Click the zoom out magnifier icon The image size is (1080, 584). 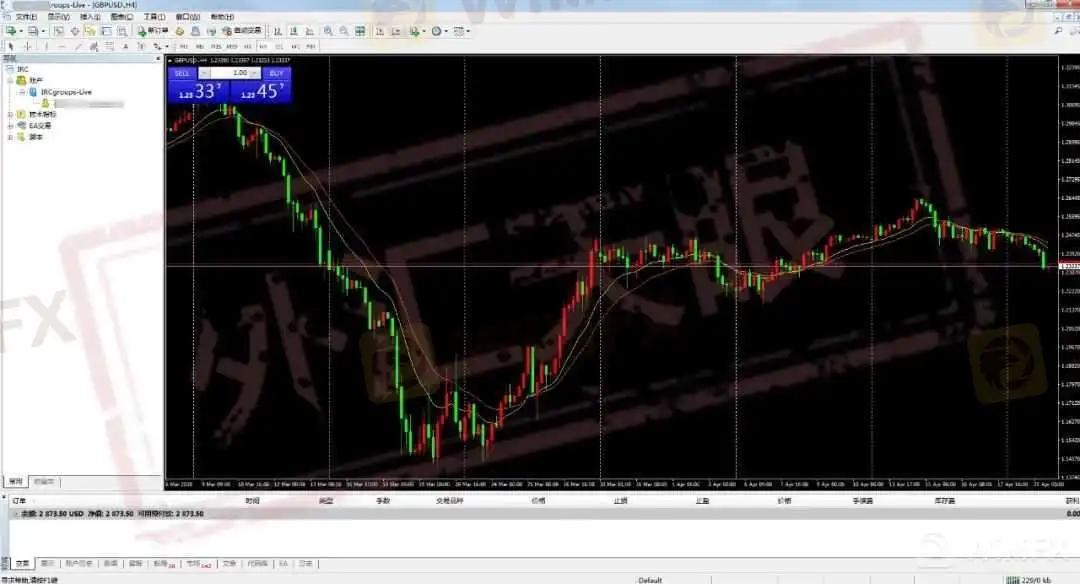pyautogui.click(x=344, y=31)
